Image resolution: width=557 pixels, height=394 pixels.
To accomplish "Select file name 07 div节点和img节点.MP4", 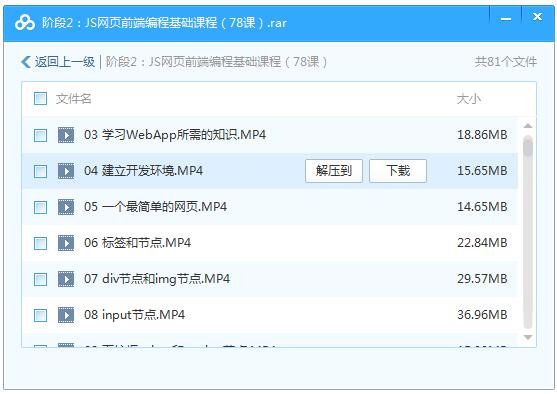I will click(157, 279).
